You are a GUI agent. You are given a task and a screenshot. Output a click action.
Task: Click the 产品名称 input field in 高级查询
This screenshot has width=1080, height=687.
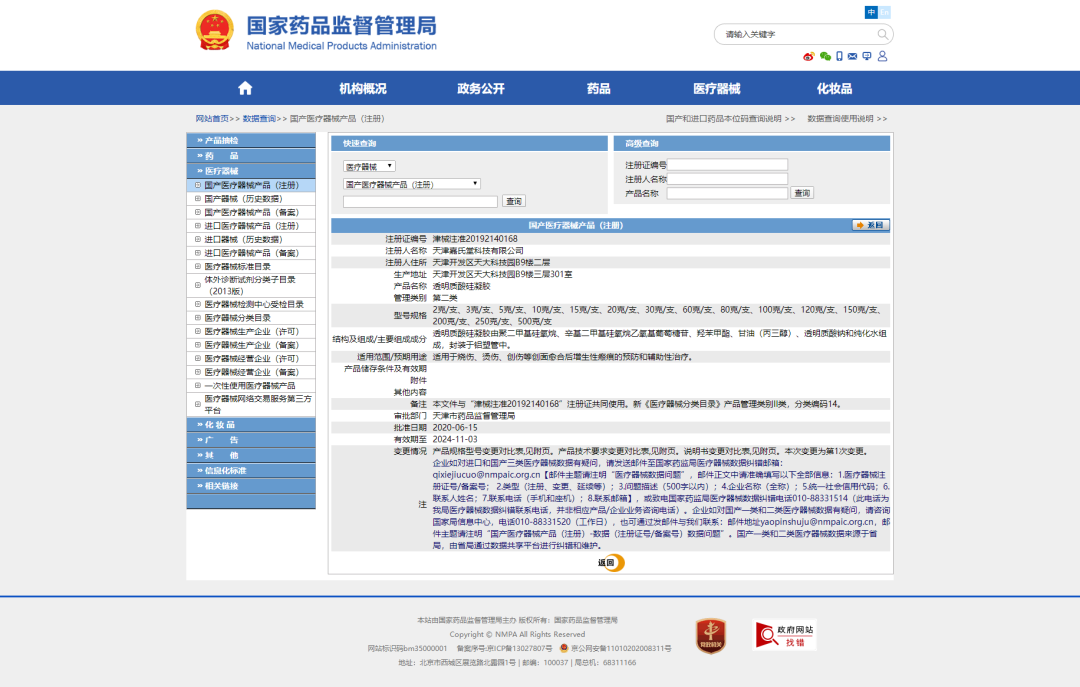727,194
